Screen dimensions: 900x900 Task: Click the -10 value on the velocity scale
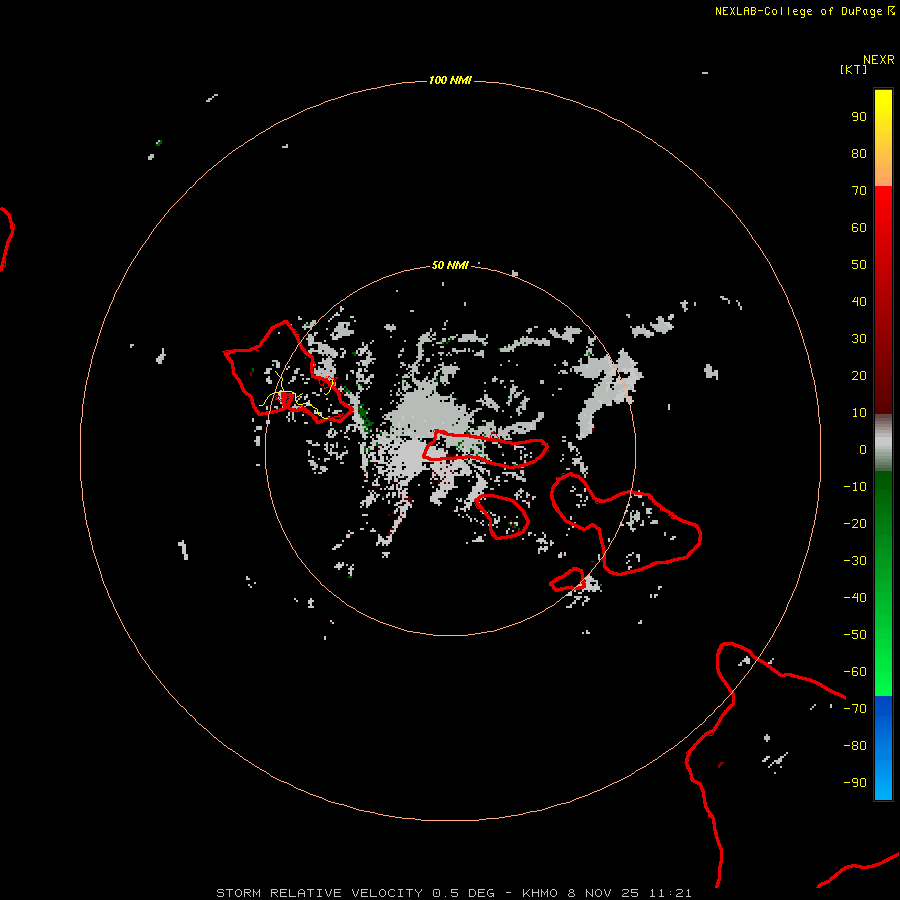[855, 487]
